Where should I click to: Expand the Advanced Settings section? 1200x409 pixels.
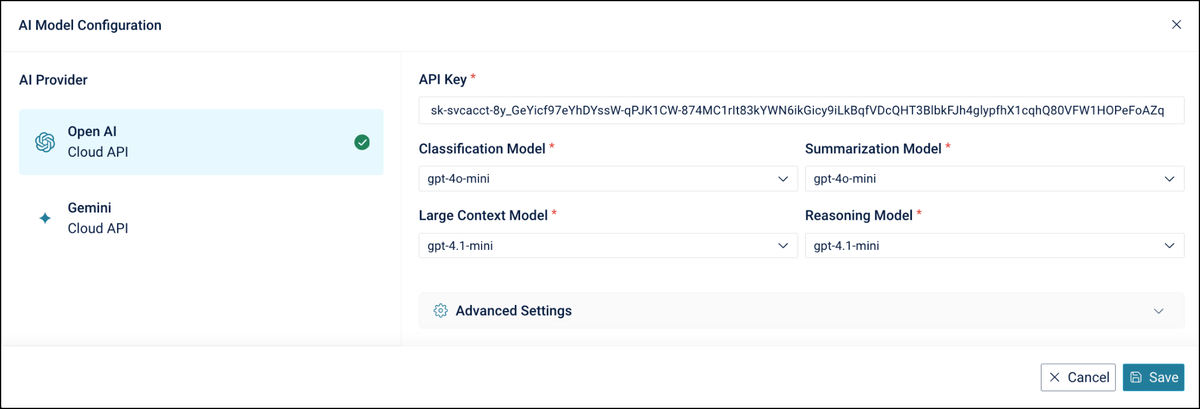pyautogui.click(x=800, y=311)
